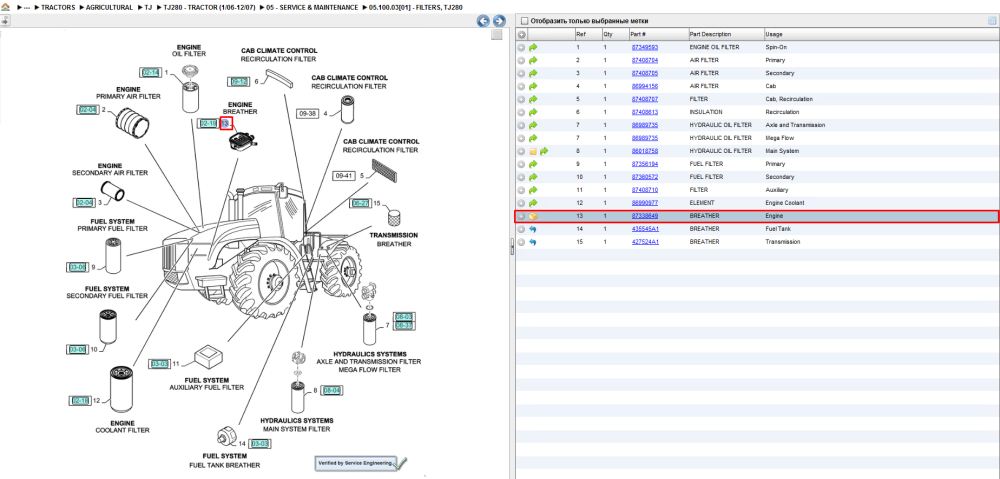
Task: Expand the '...' breadcrumb segment
Action: click(27, 7)
